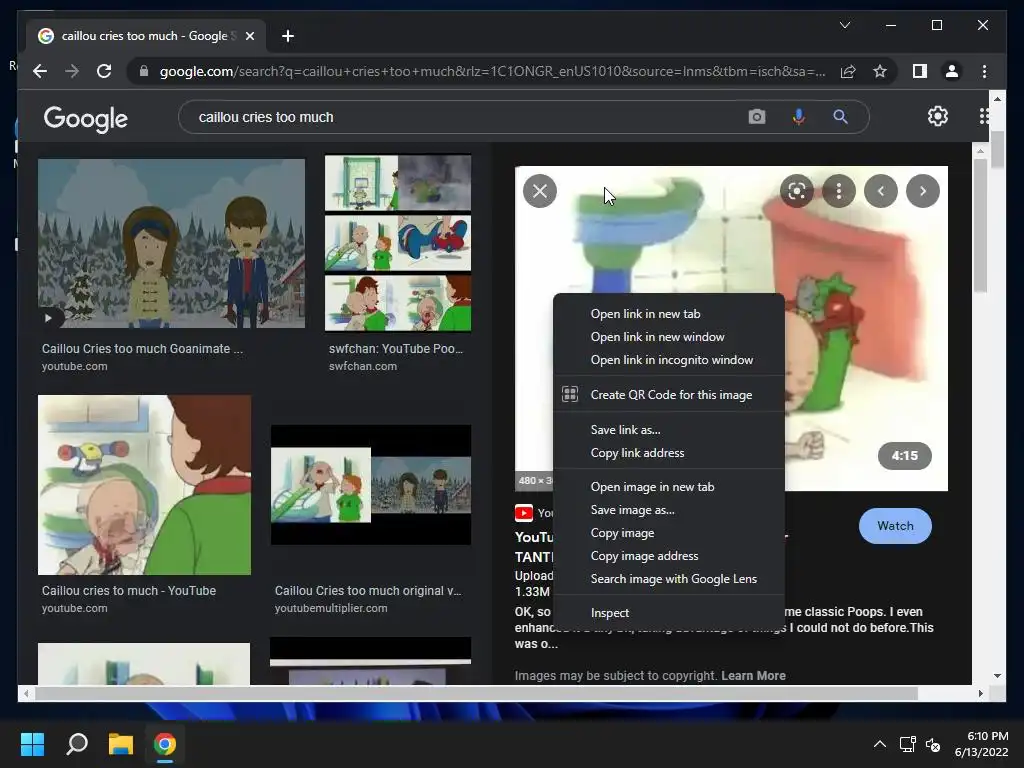Choose Open link in new window
This screenshot has width=1024, height=768.
pyautogui.click(x=669, y=337)
